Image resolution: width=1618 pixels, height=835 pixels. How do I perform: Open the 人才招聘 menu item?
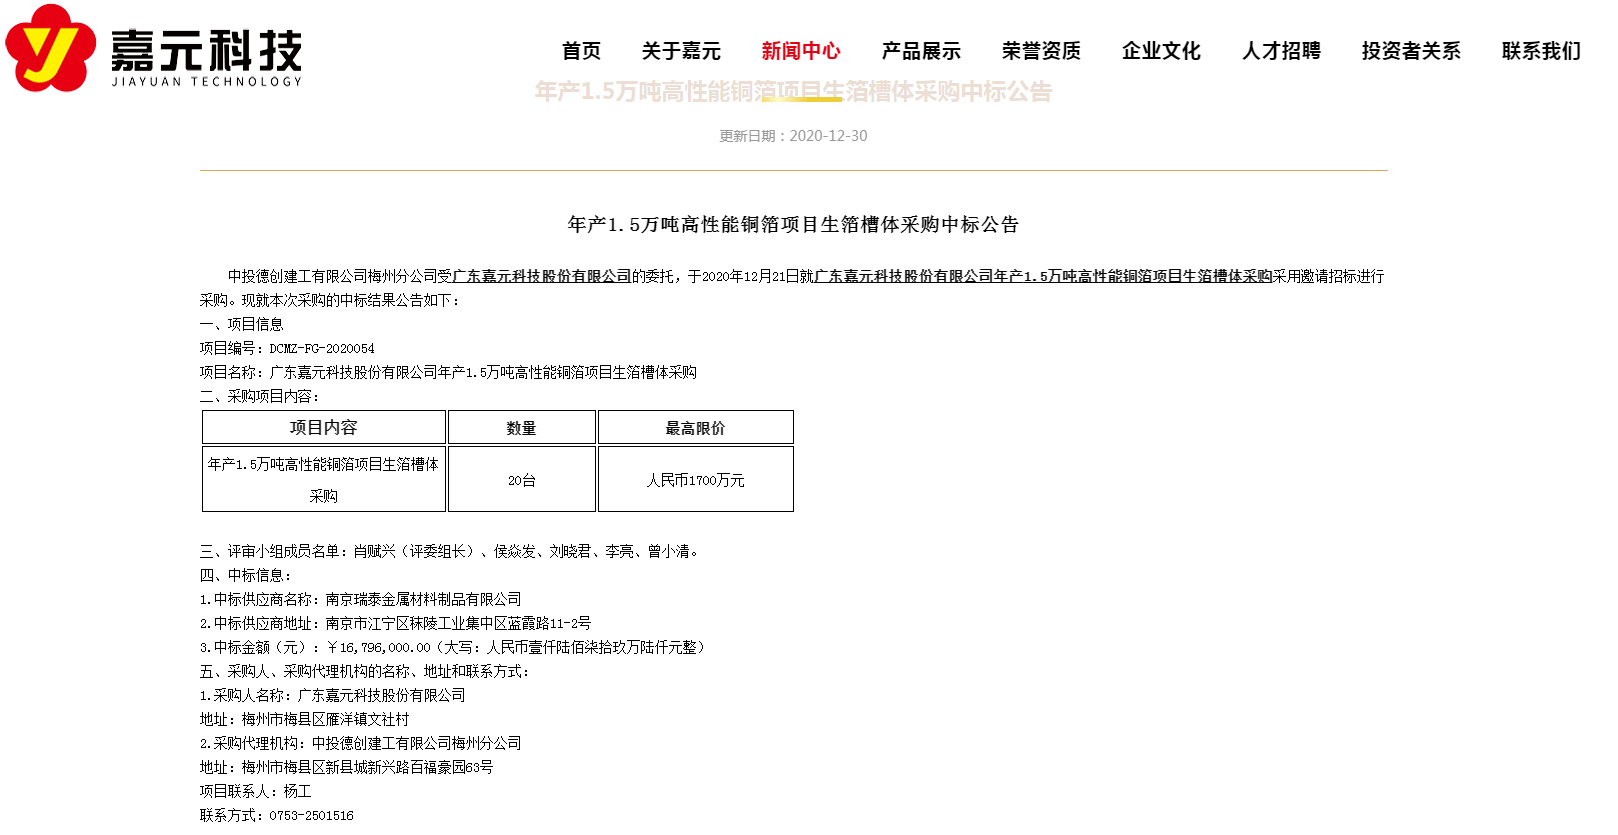(x=1281, y=51)
